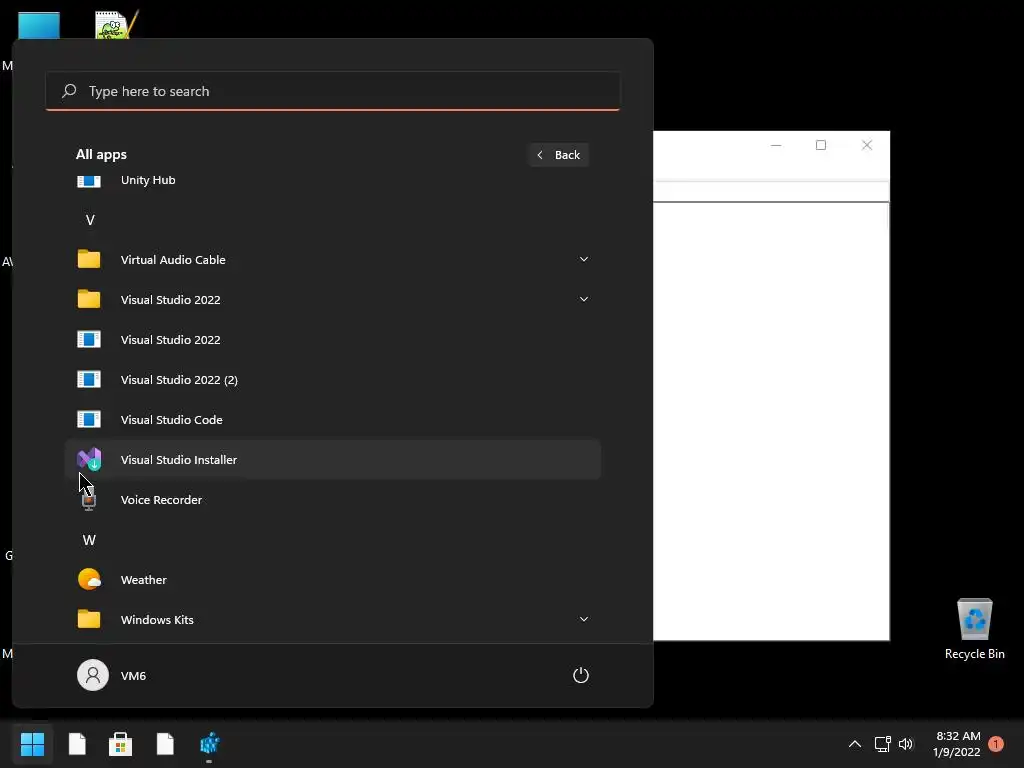Click Back to pinned apps
1024x768 pixels.
559,155
